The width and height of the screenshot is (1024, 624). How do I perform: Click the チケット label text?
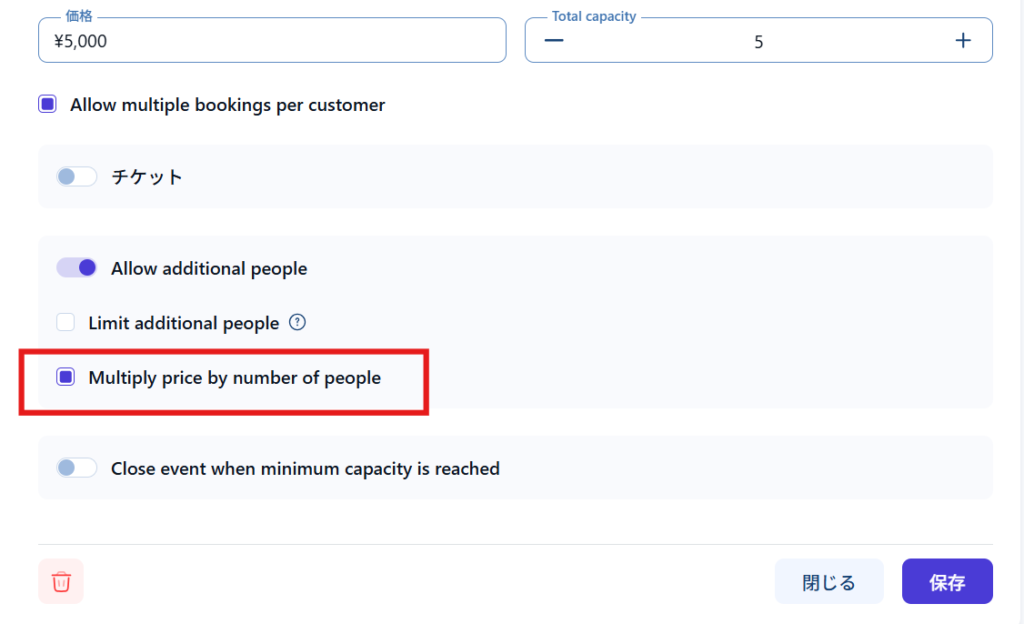[147, 177]
